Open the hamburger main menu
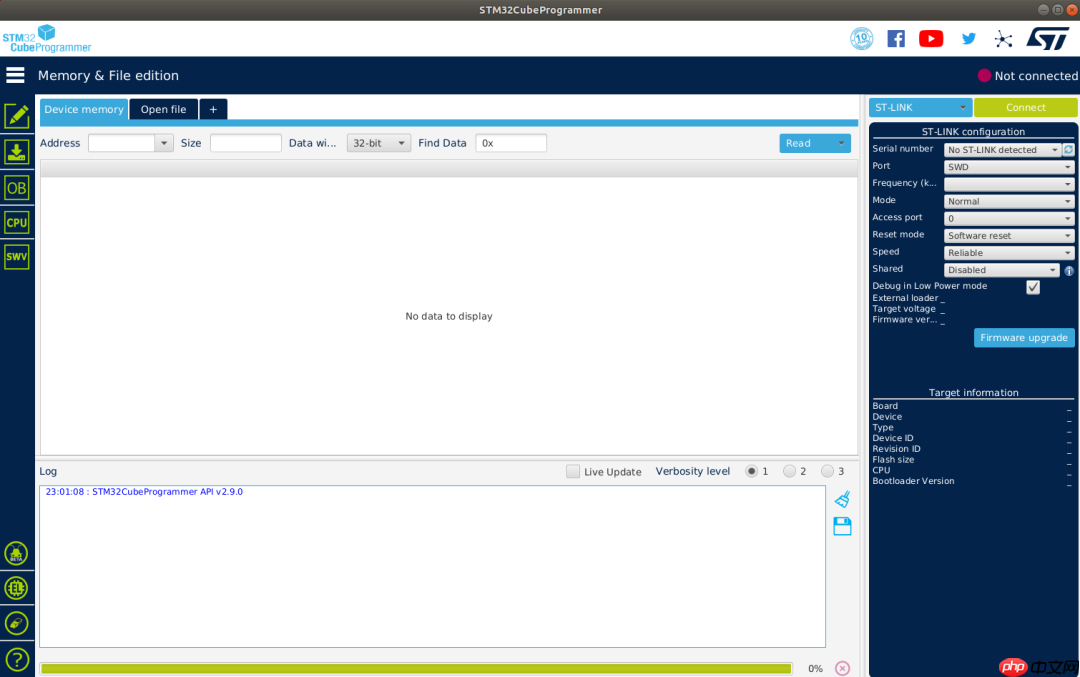Screen dimensions: 1080x677 tap(15, 75)
